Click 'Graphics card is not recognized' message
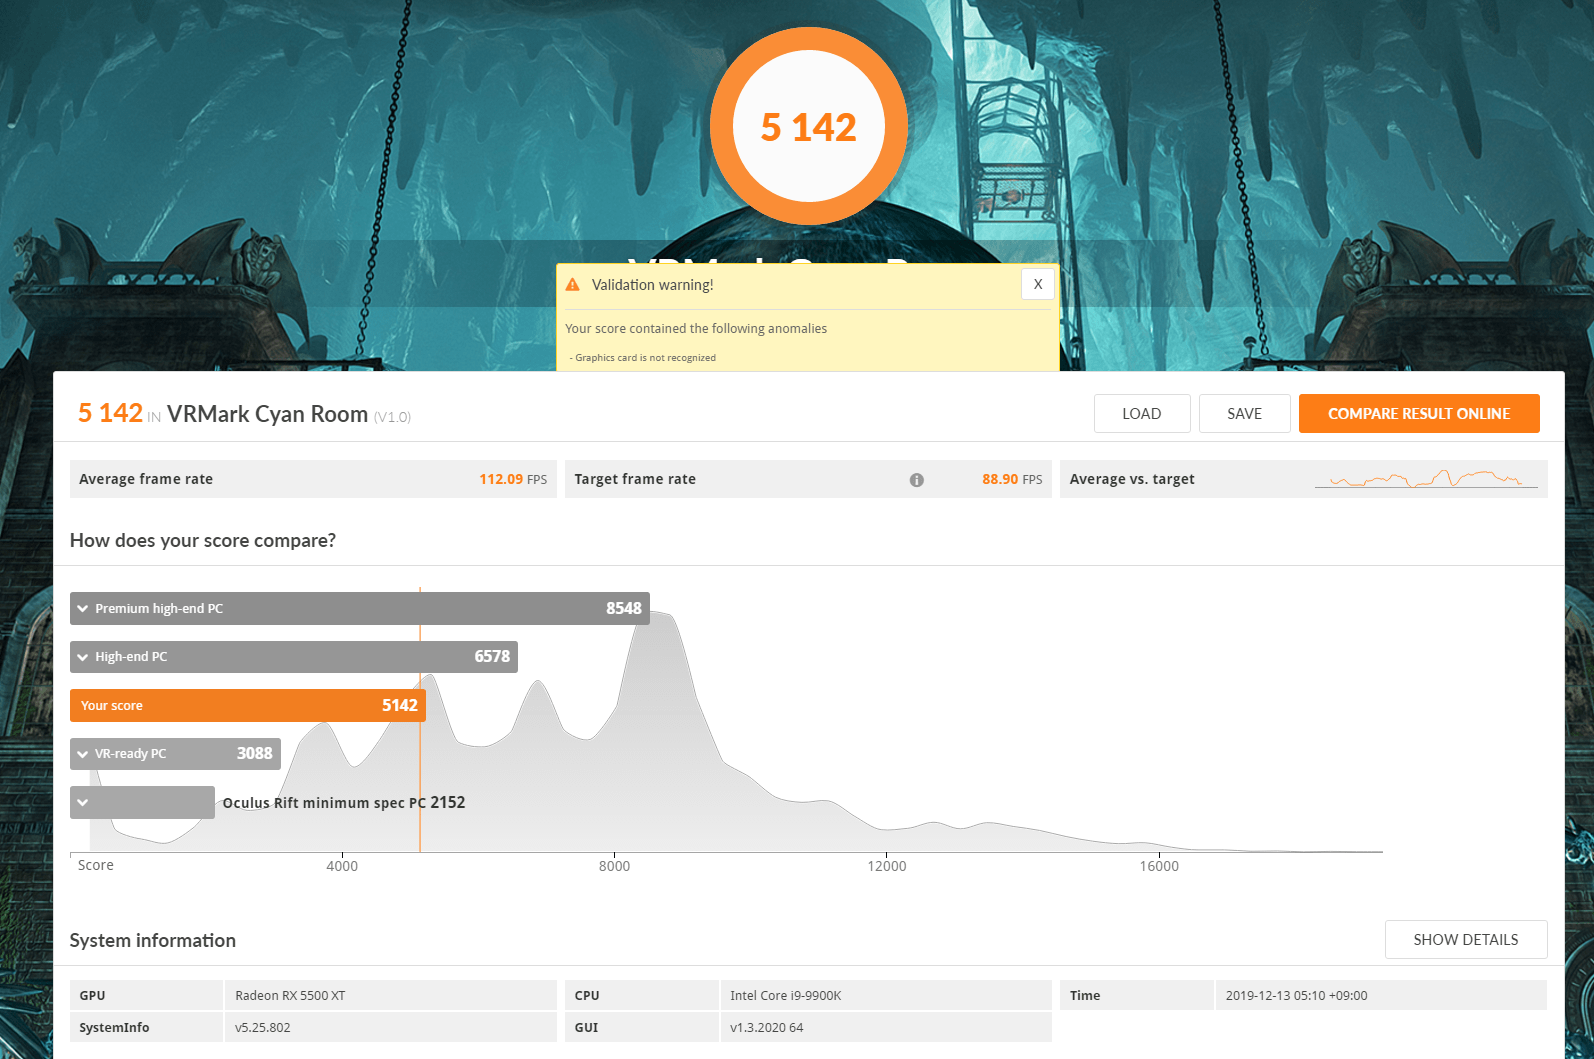This screenshot has width=1594, height=1059. 645,358
